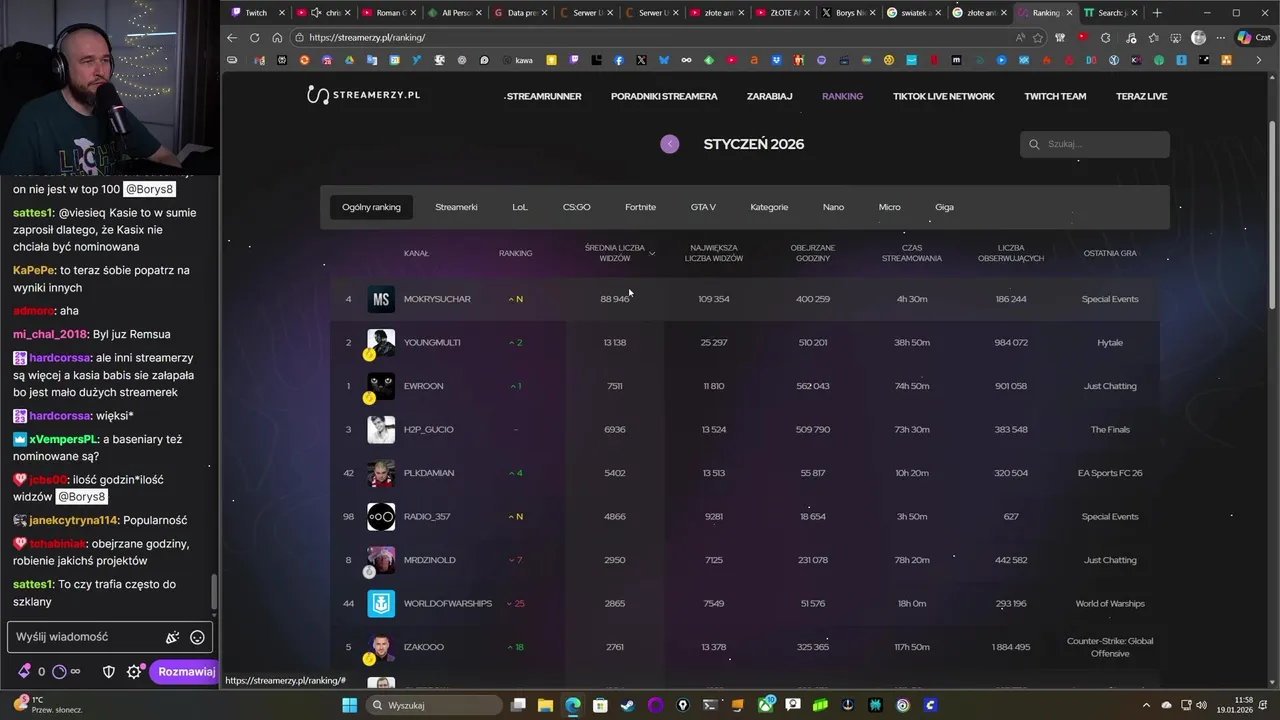Reload the ranking page
The height and width of the screenshot is (720, 1280).
[254, 37]
